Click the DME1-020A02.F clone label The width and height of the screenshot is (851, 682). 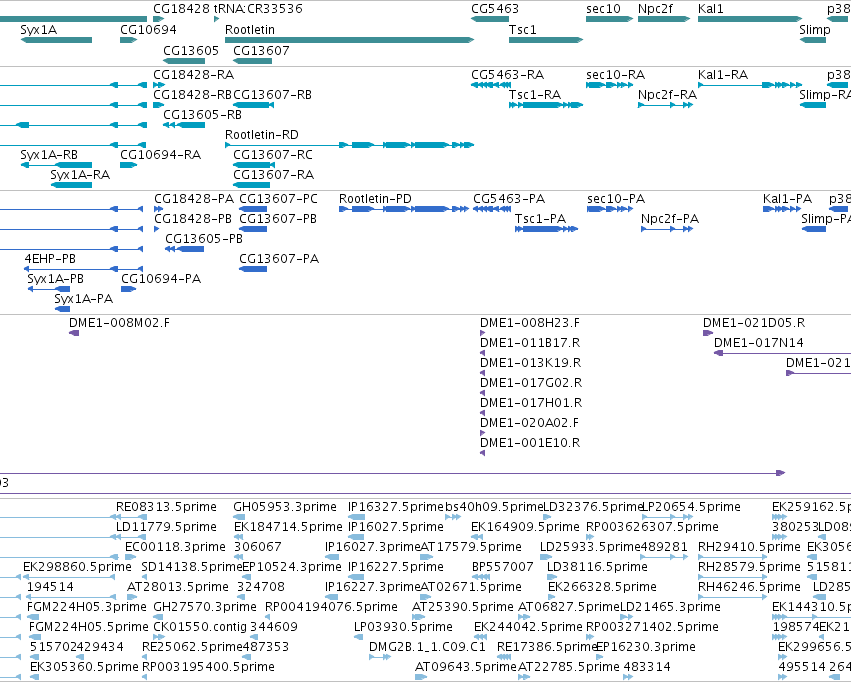point(530,424)
